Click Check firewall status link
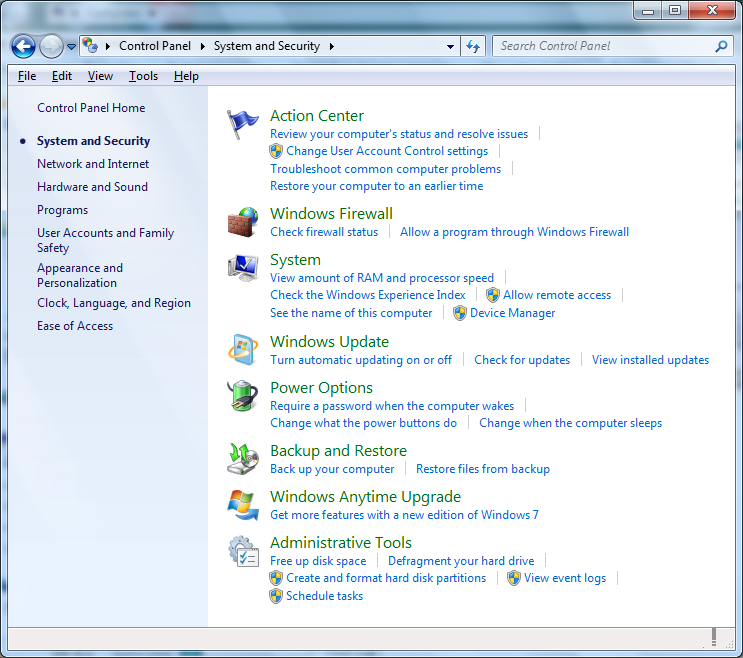Image resolution: width=743 pixels, height=658 pixels. 324,232
